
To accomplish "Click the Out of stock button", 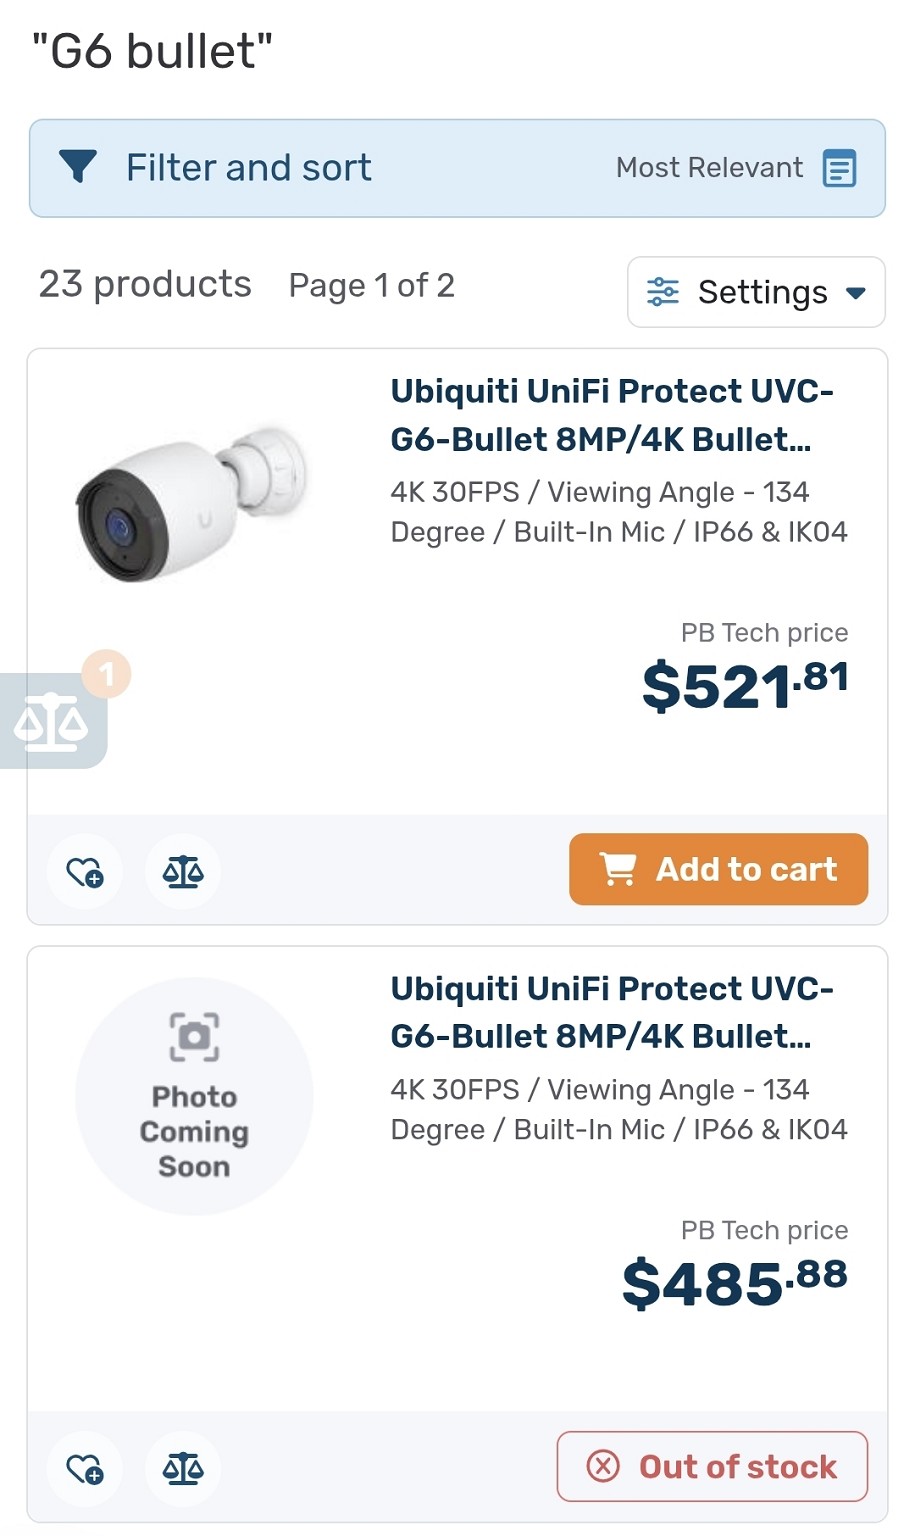I will click(712, 1467).
